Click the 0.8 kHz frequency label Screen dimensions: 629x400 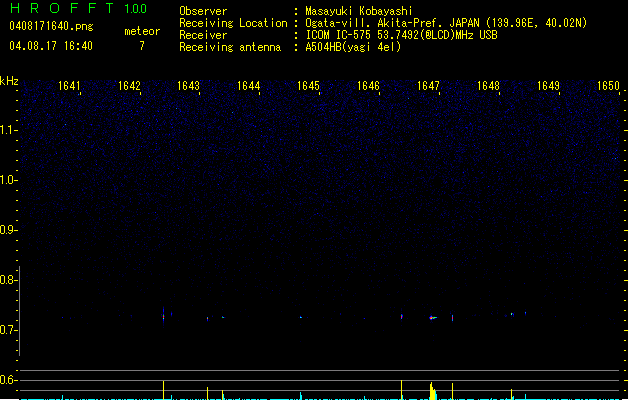pyautogui.click(x=8, y=280)
